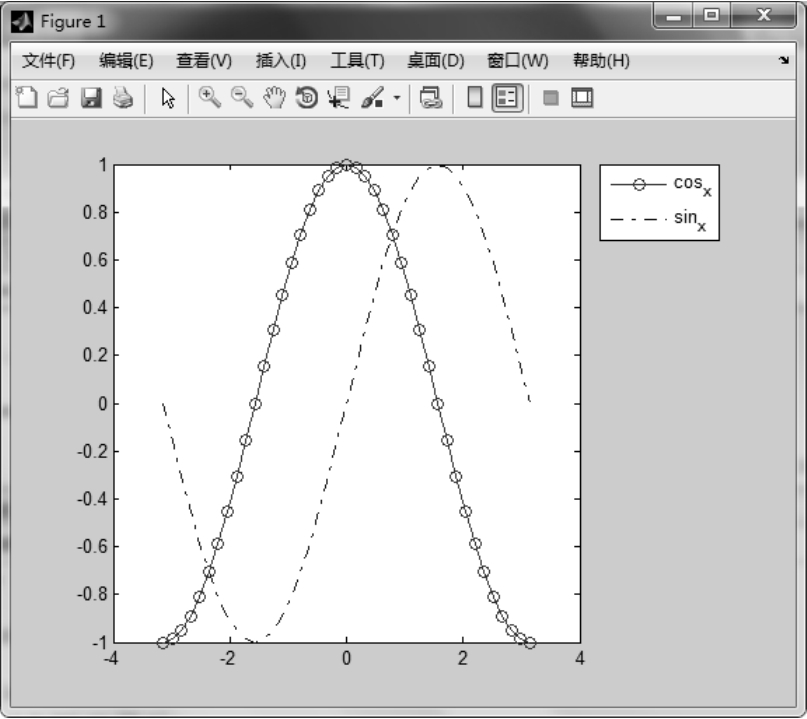This screenshot has height=719, width=807.
Task: Select the Data Cursor tool
Action: coord(338,98)
